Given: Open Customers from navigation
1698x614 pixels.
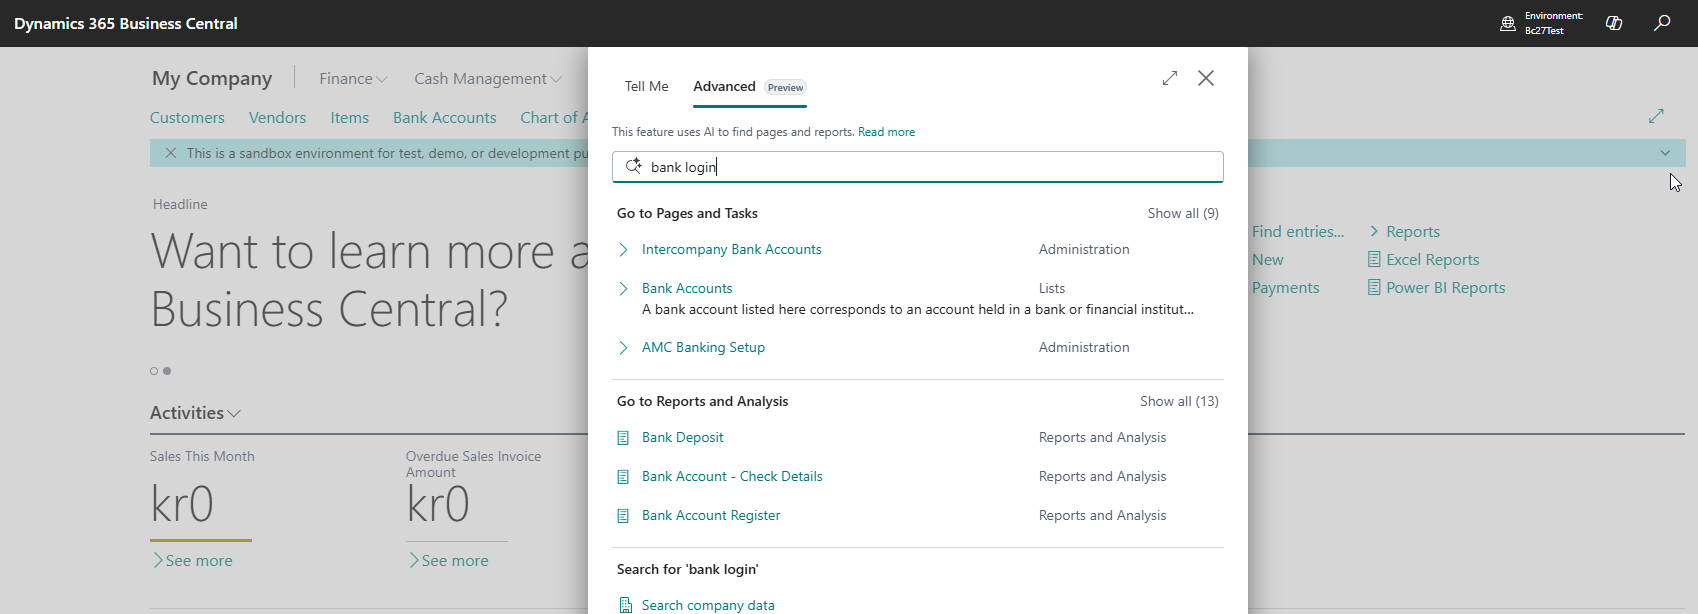Looking at the screenshot, I should coord(187,117).
